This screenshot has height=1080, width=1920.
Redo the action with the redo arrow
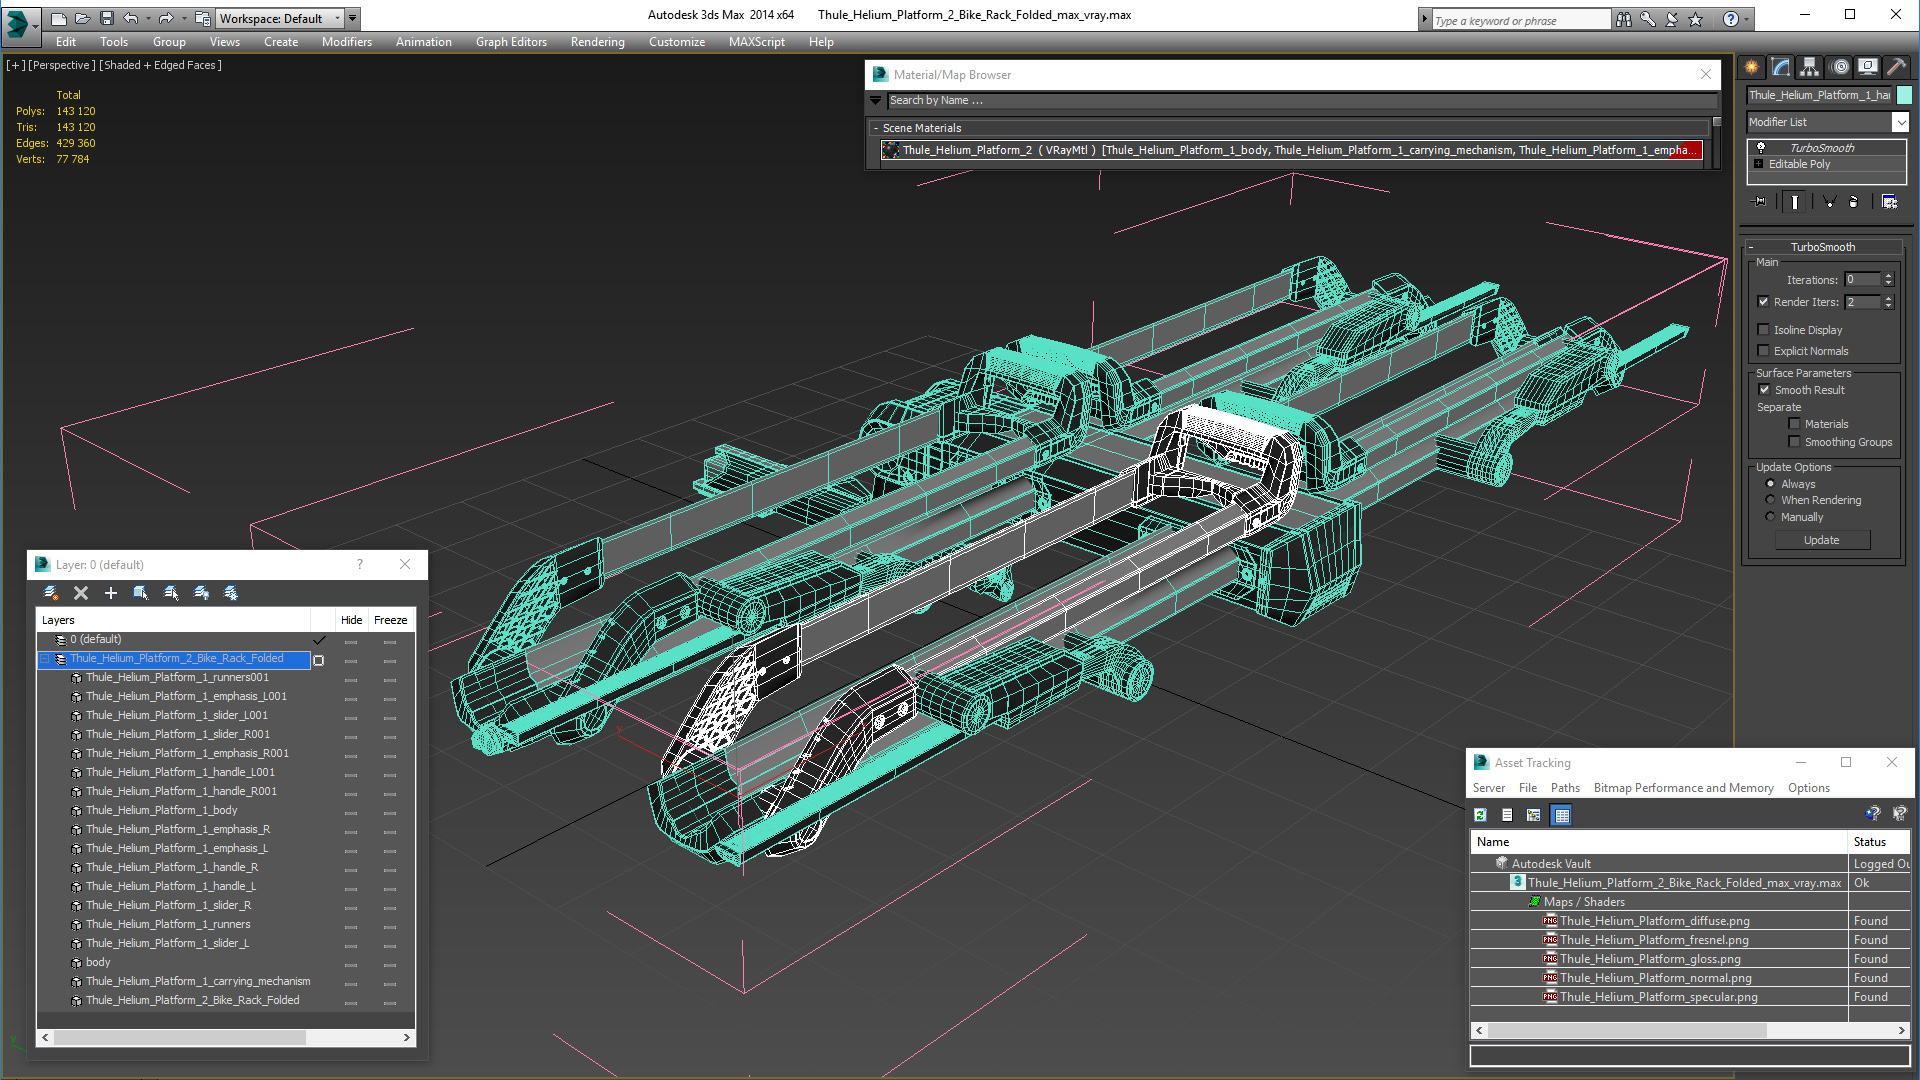click(166, 18)
